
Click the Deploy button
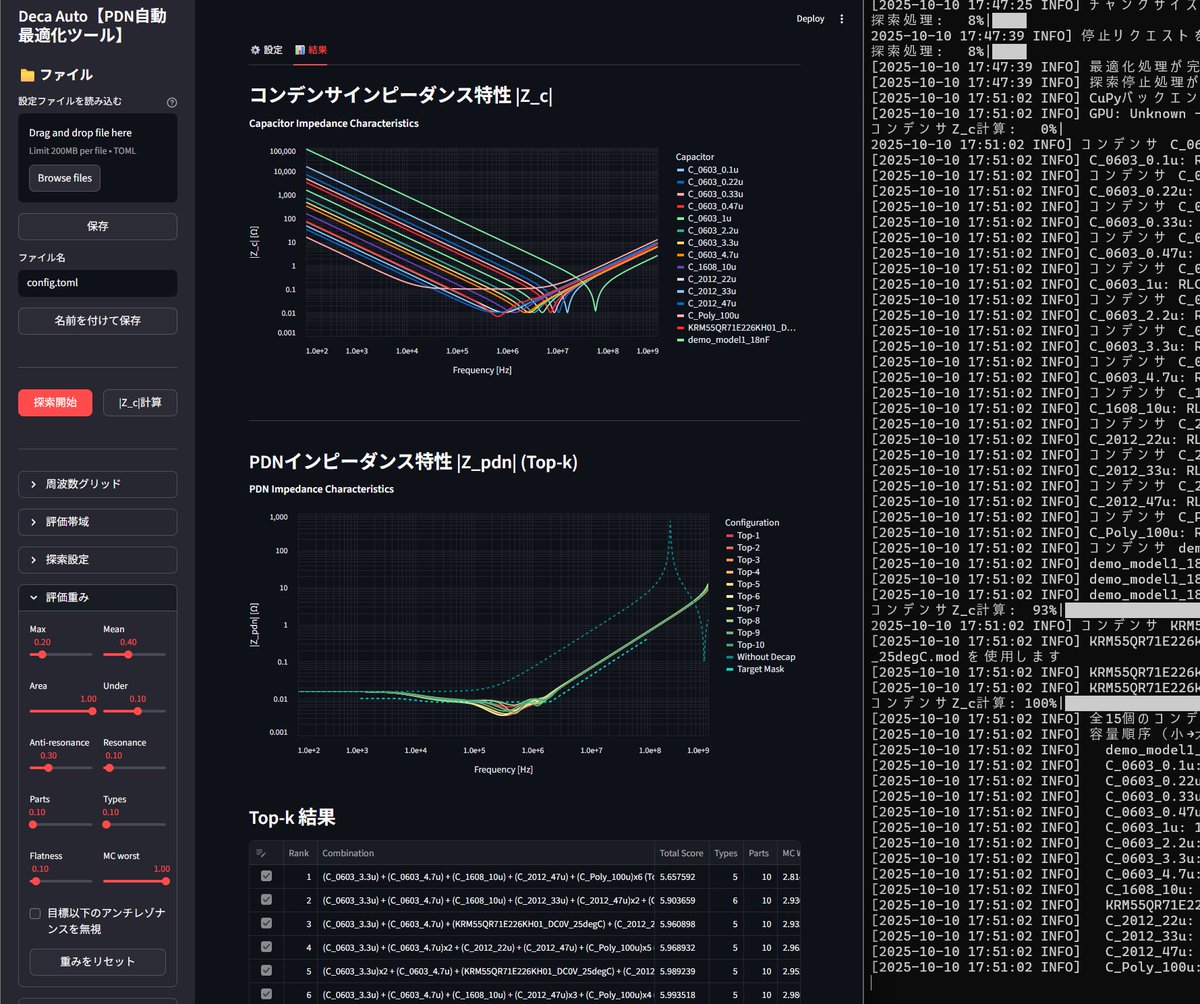tap(810, 18)
